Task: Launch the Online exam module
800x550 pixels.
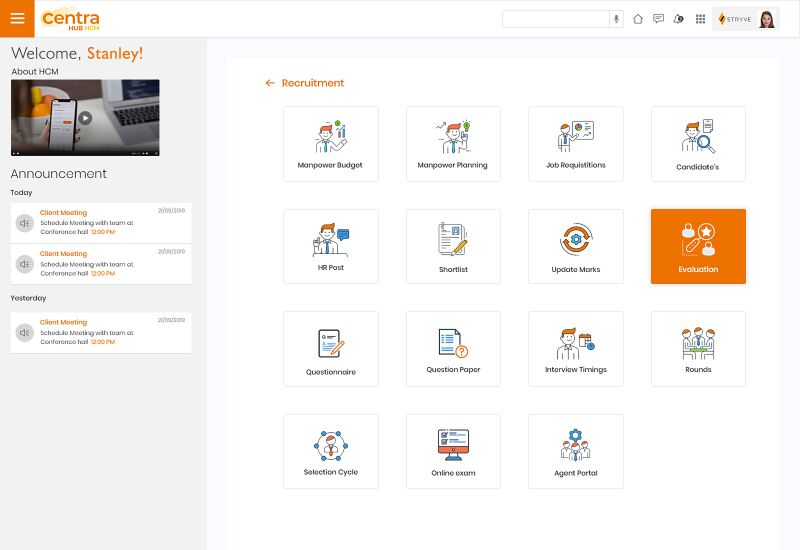Action: tap(453, 451)
